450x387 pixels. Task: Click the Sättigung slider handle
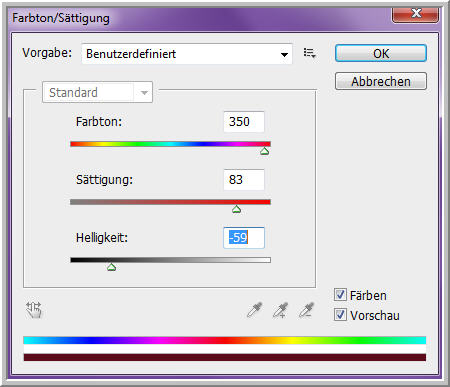point(236,209)
